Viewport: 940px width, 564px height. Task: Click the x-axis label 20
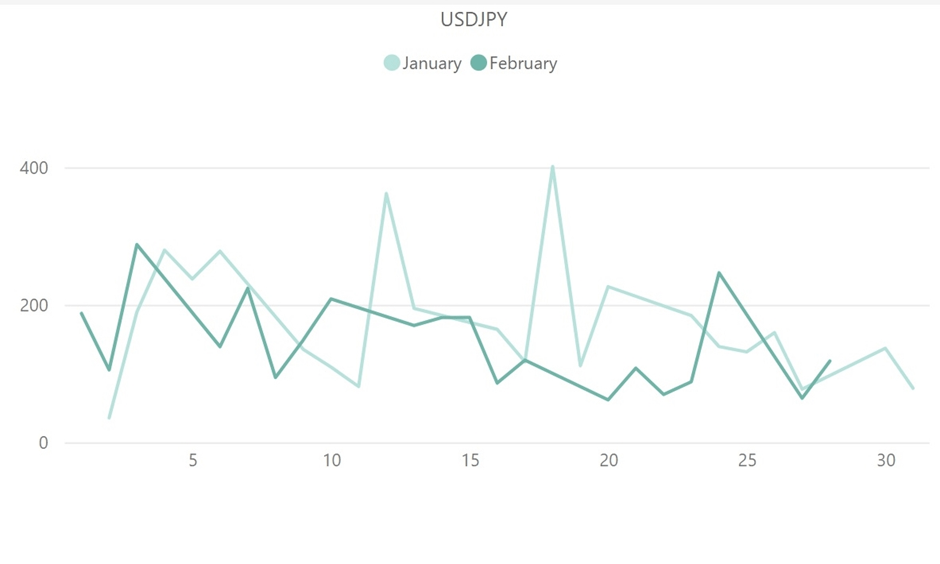pos(608,461)
